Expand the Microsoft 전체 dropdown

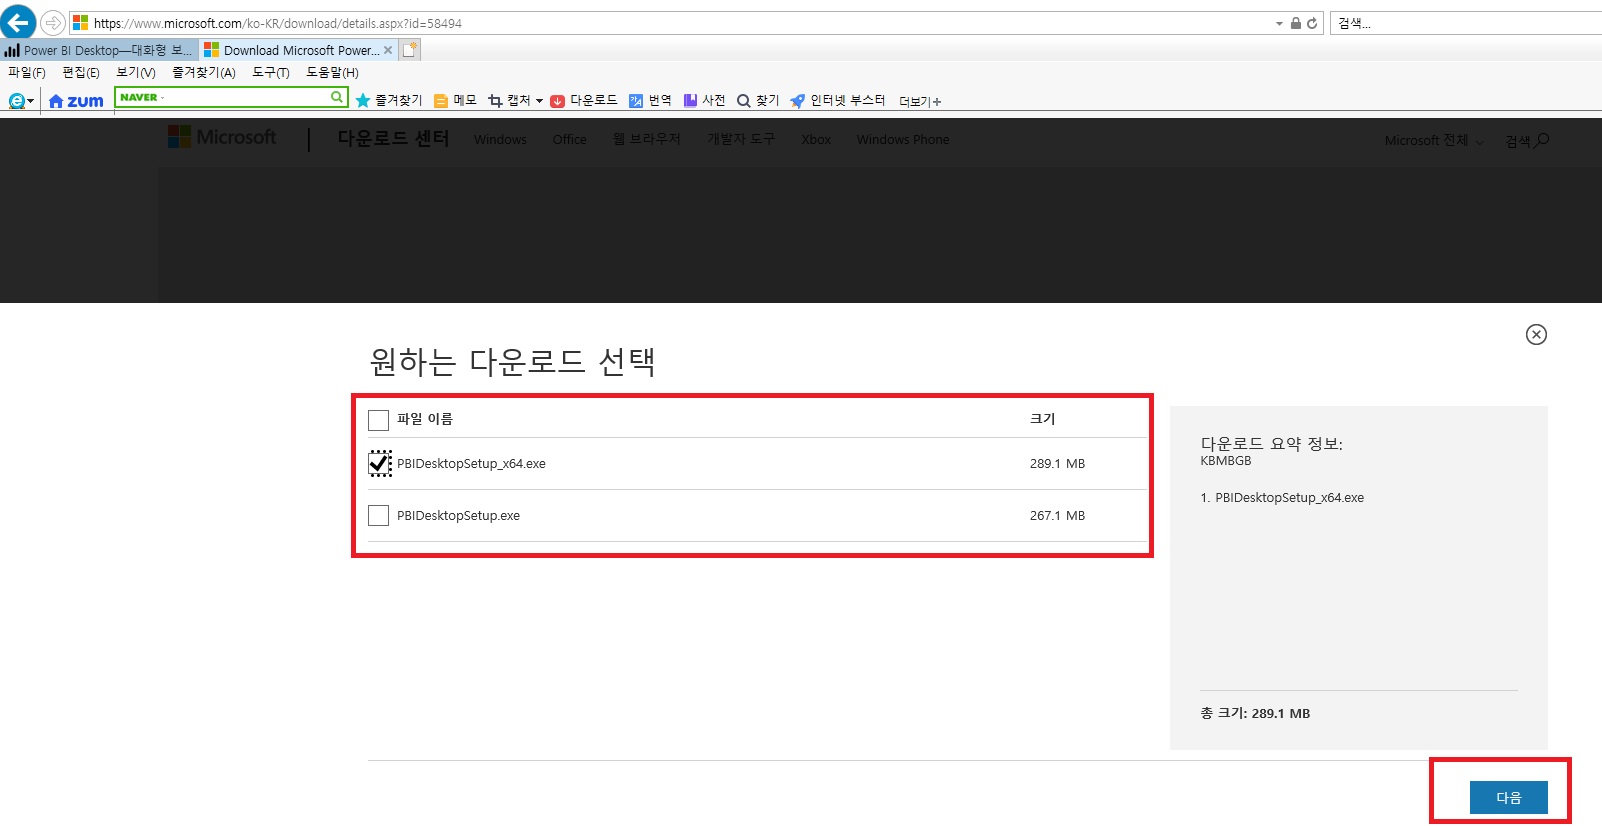pos(1434,141)
